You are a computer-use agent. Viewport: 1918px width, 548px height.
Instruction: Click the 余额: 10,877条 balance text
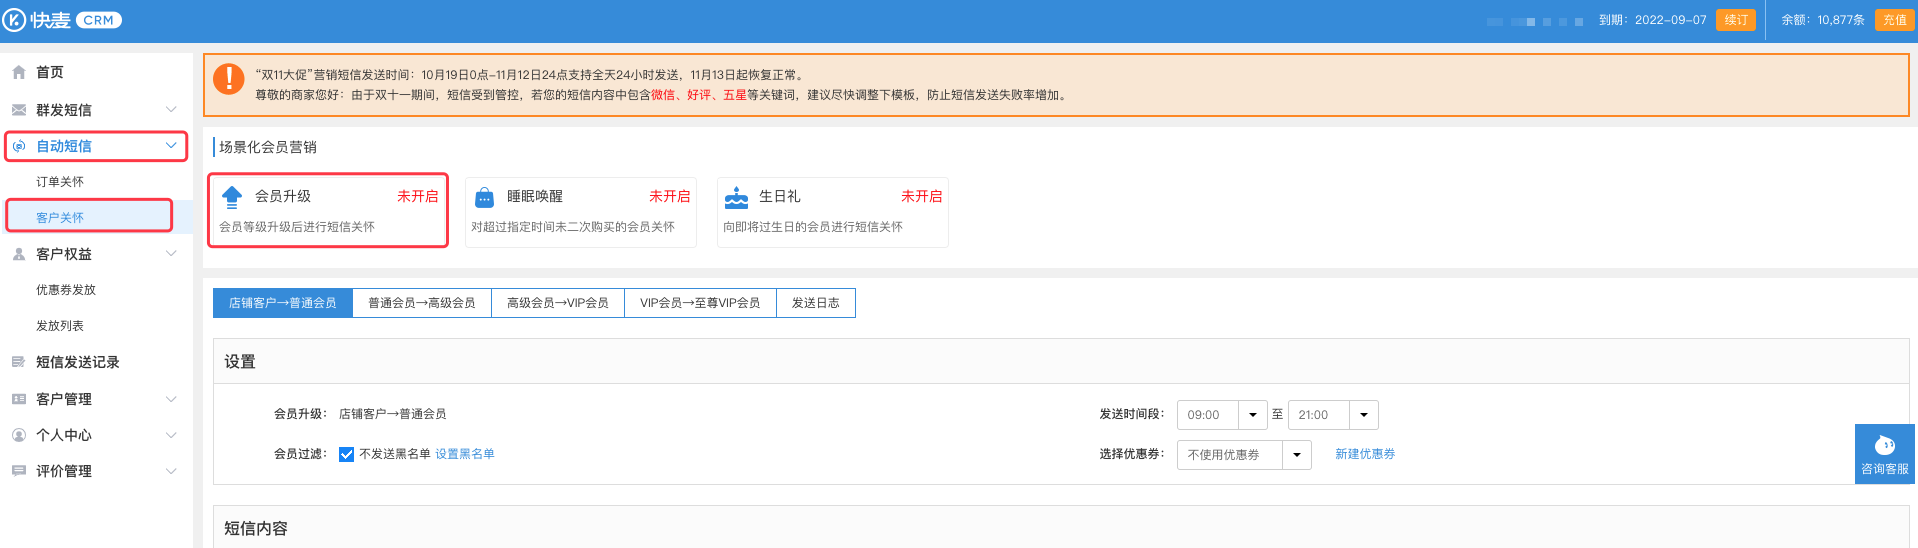[x=1823, y=20]
